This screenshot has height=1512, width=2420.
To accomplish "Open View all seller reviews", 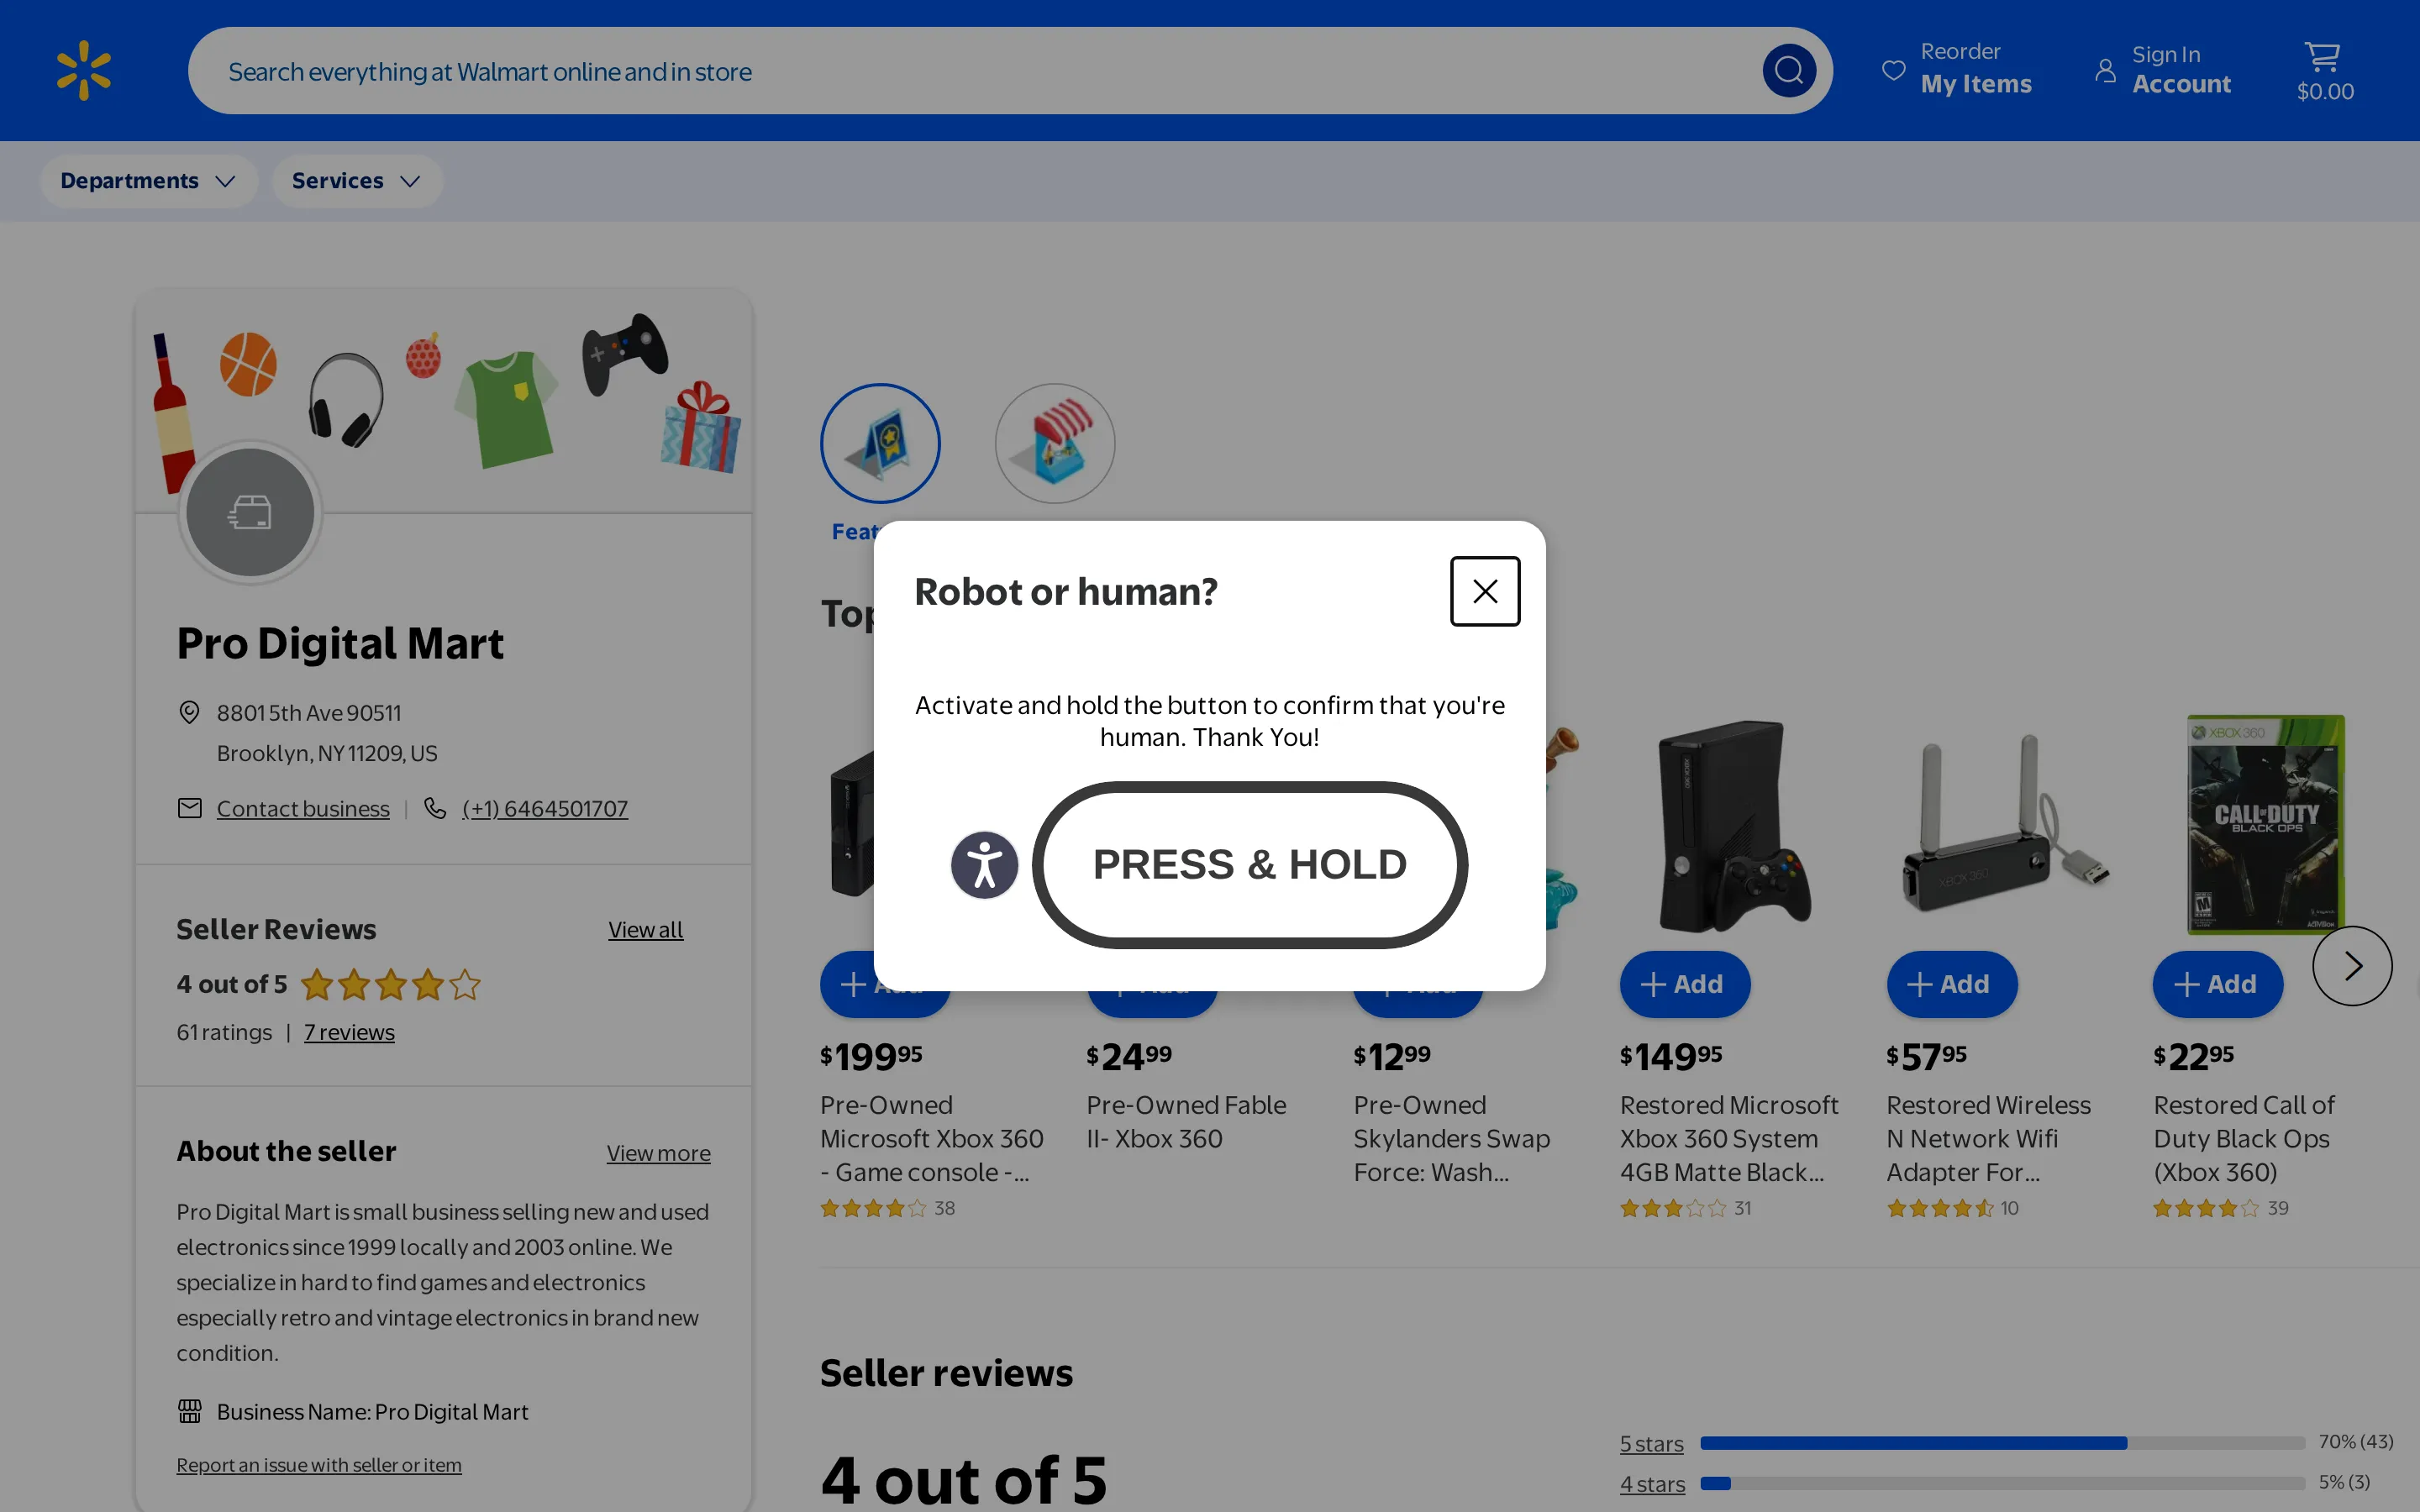I will 646,929.
